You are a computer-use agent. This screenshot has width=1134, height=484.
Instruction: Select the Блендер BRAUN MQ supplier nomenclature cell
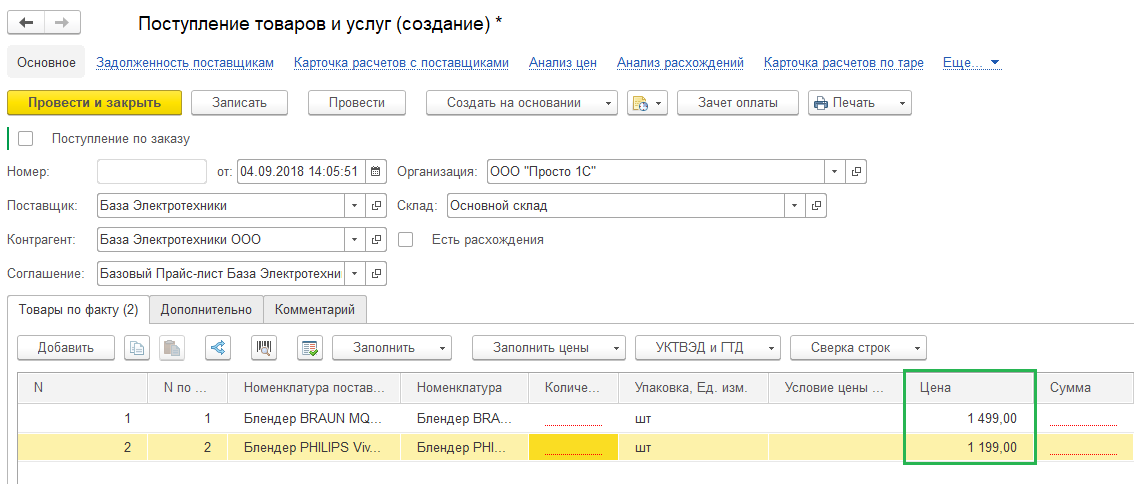(313, 418)
